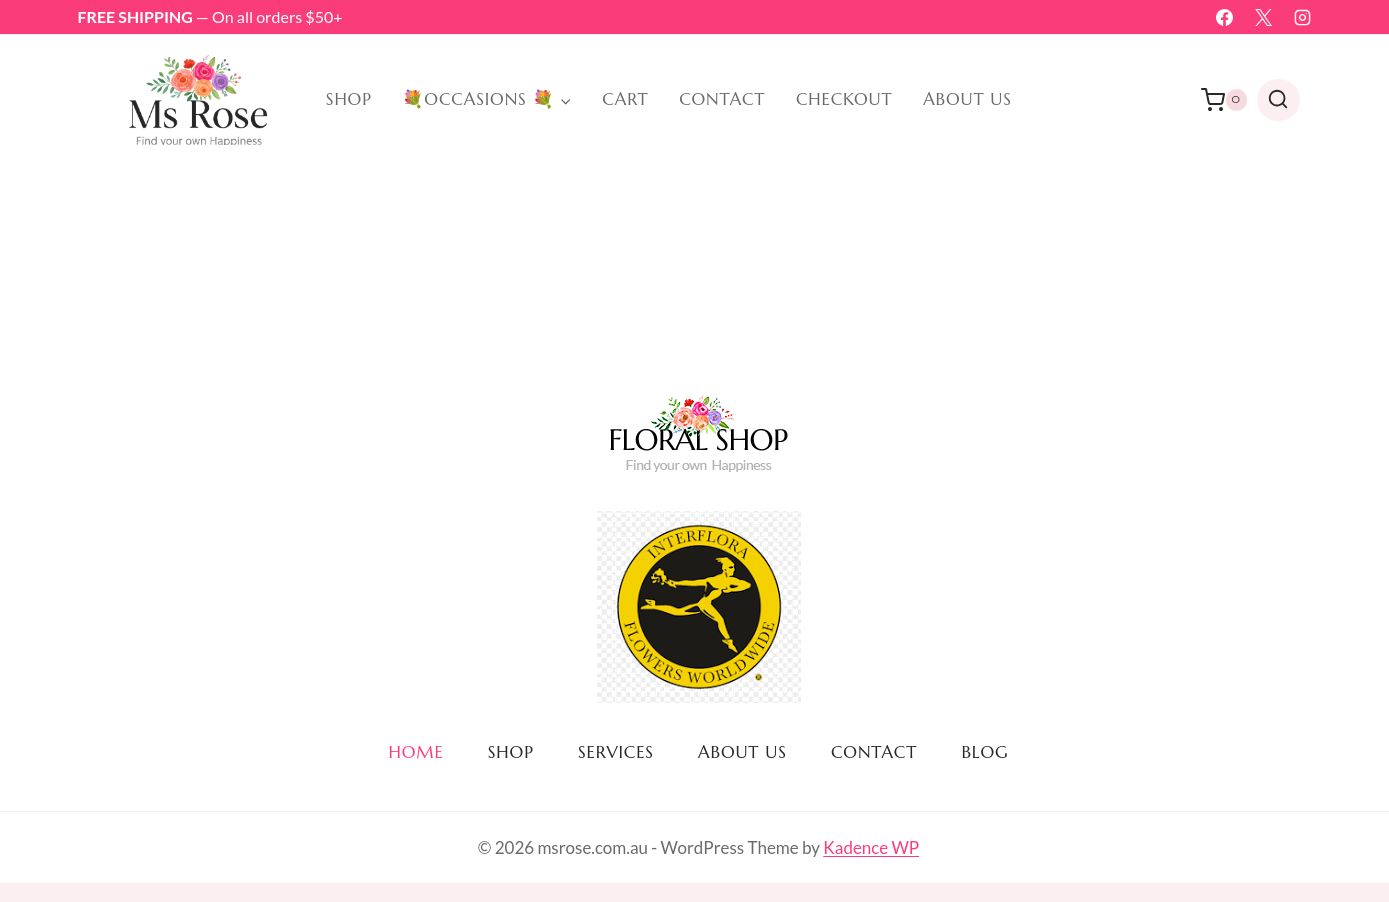The width and height of the screenshot is (1389, 902).
Task: Open the Shop menu in header
Action: point(348,99)
